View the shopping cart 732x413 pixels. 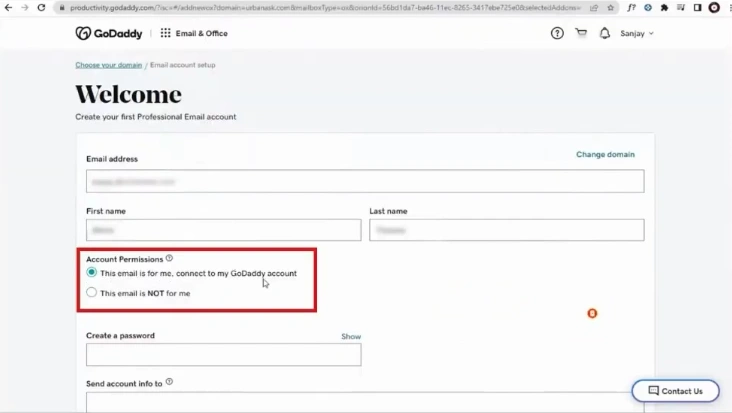[x=581, y=33]
